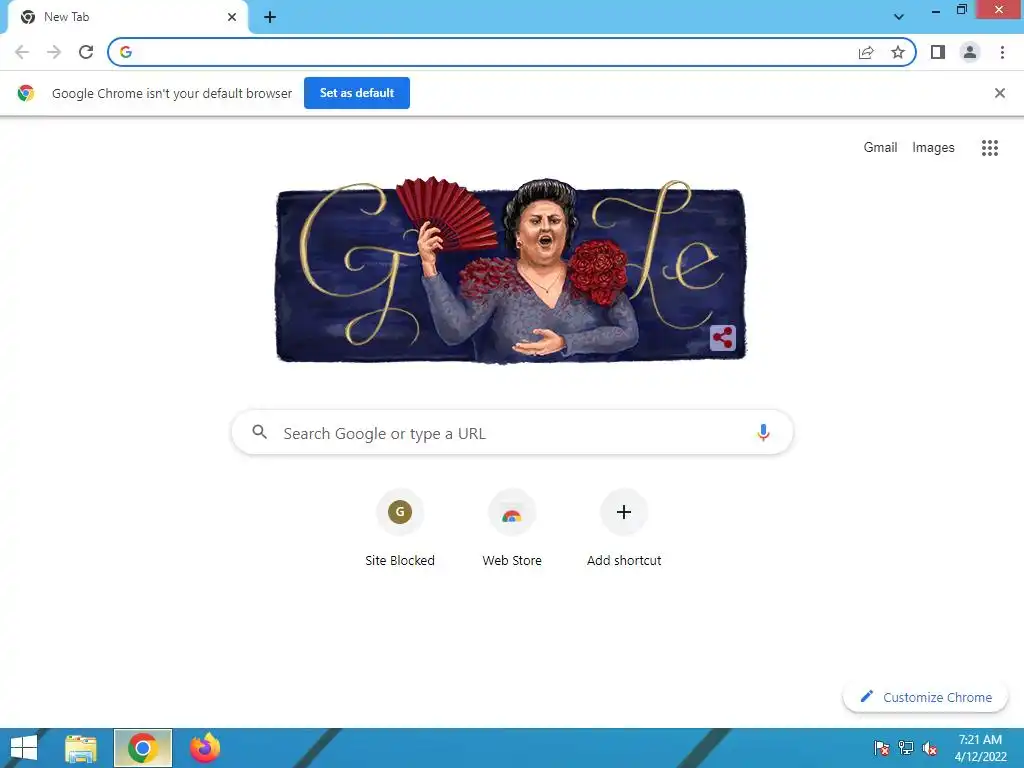Open Chrome three-dot menu

(x=1002, y=52)
